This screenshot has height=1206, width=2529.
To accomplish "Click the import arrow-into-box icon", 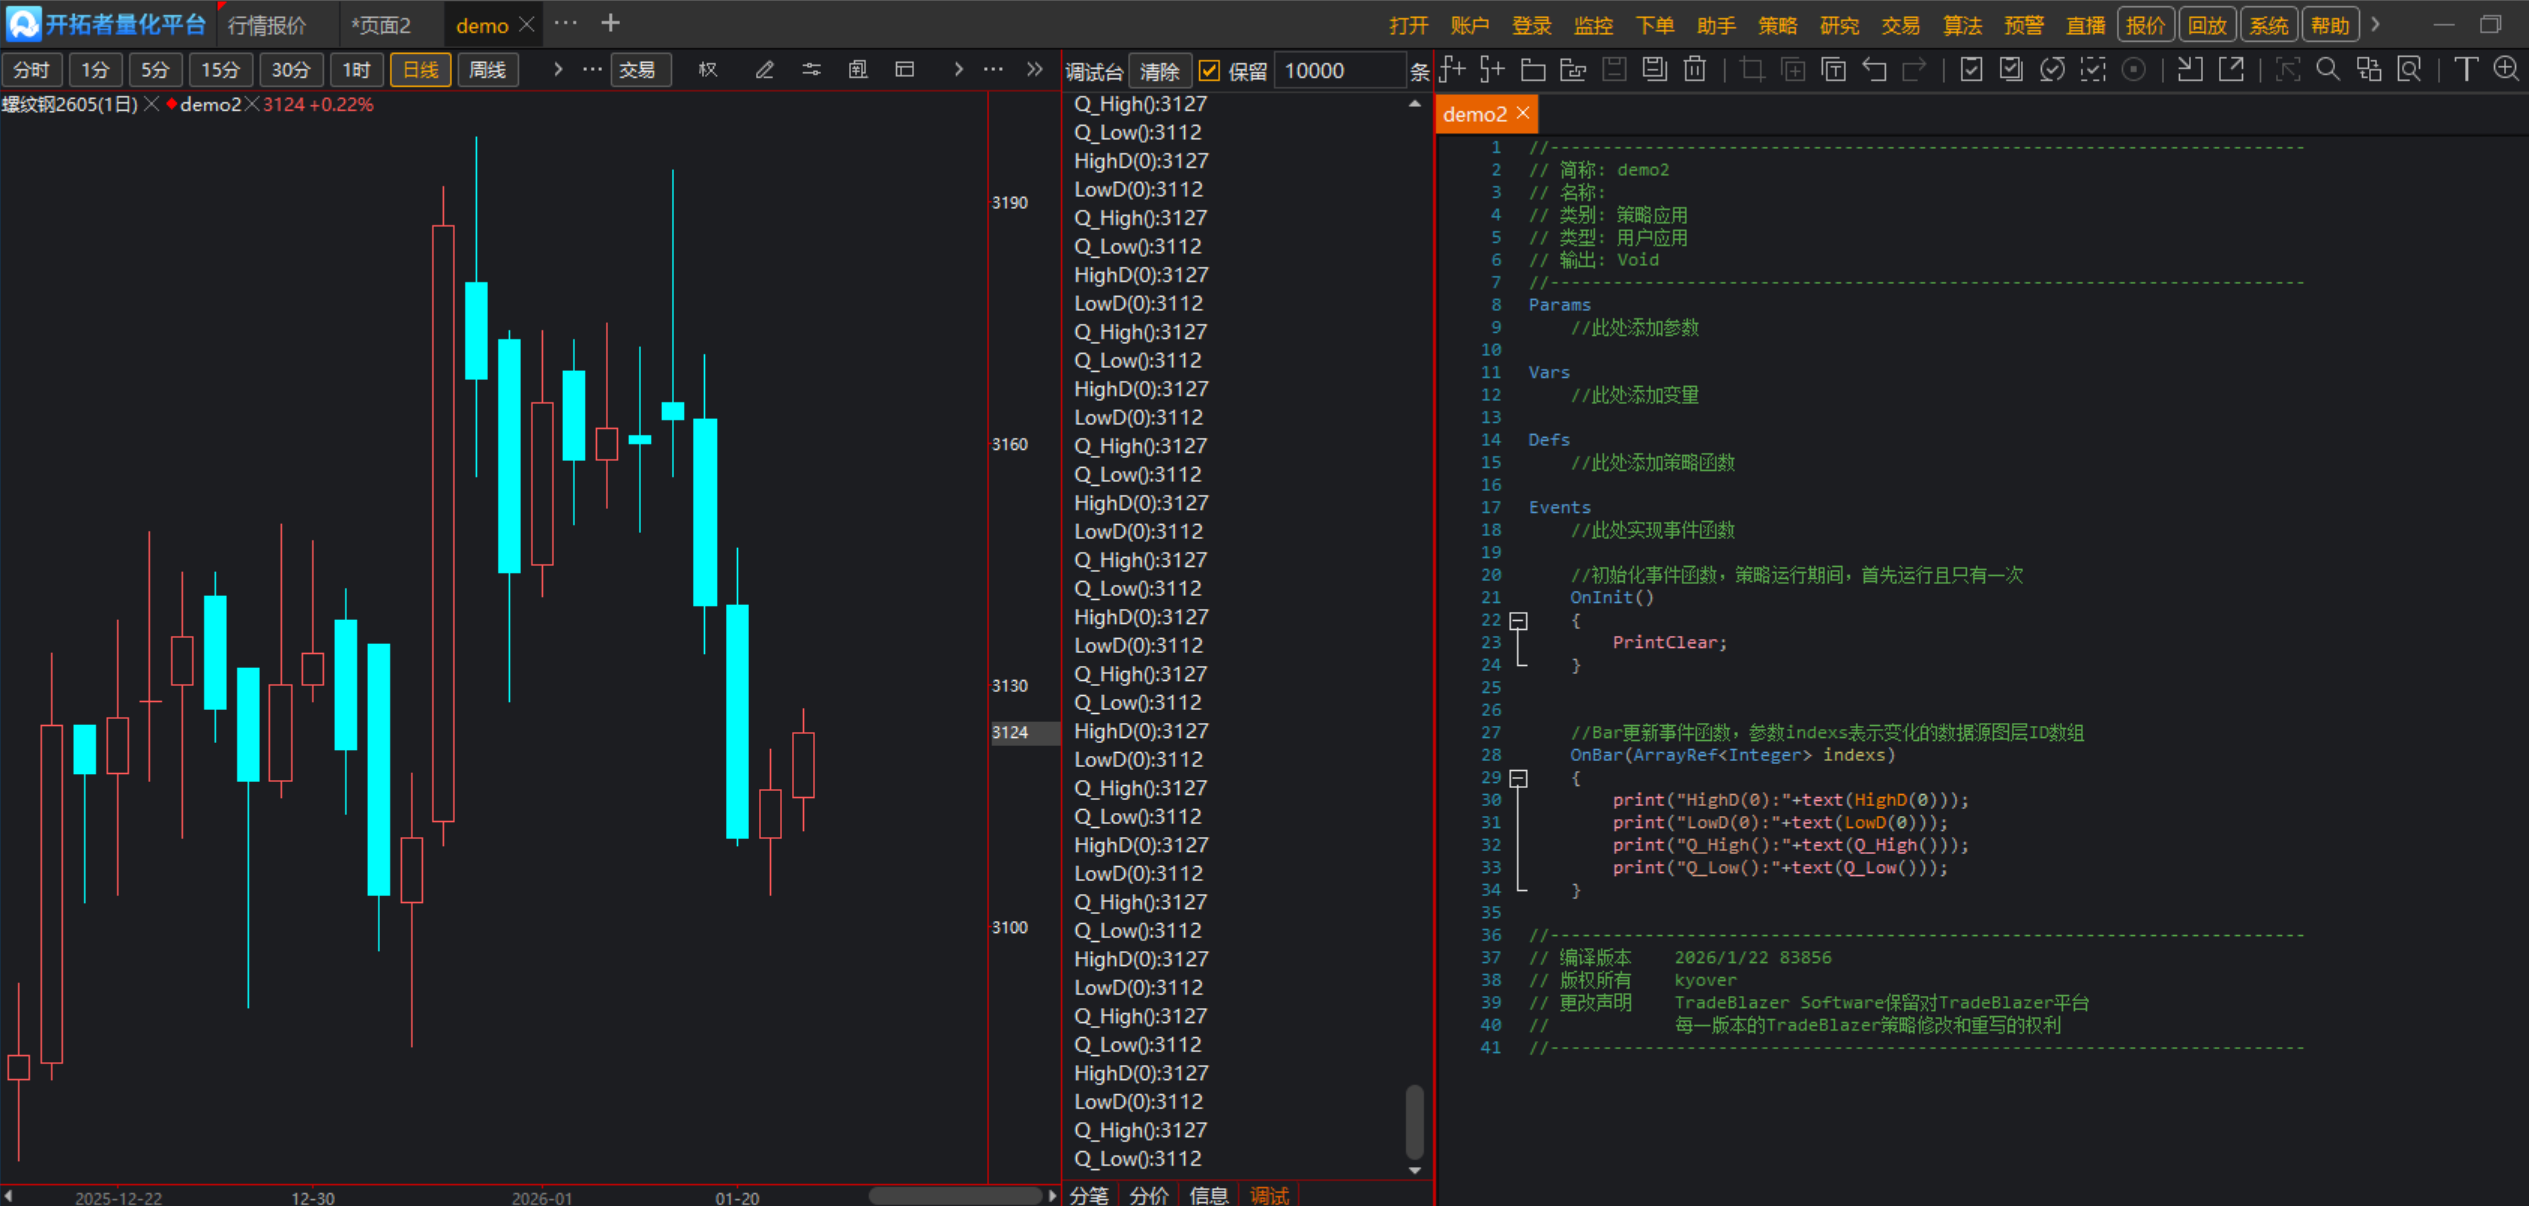I will (2189, 70).
